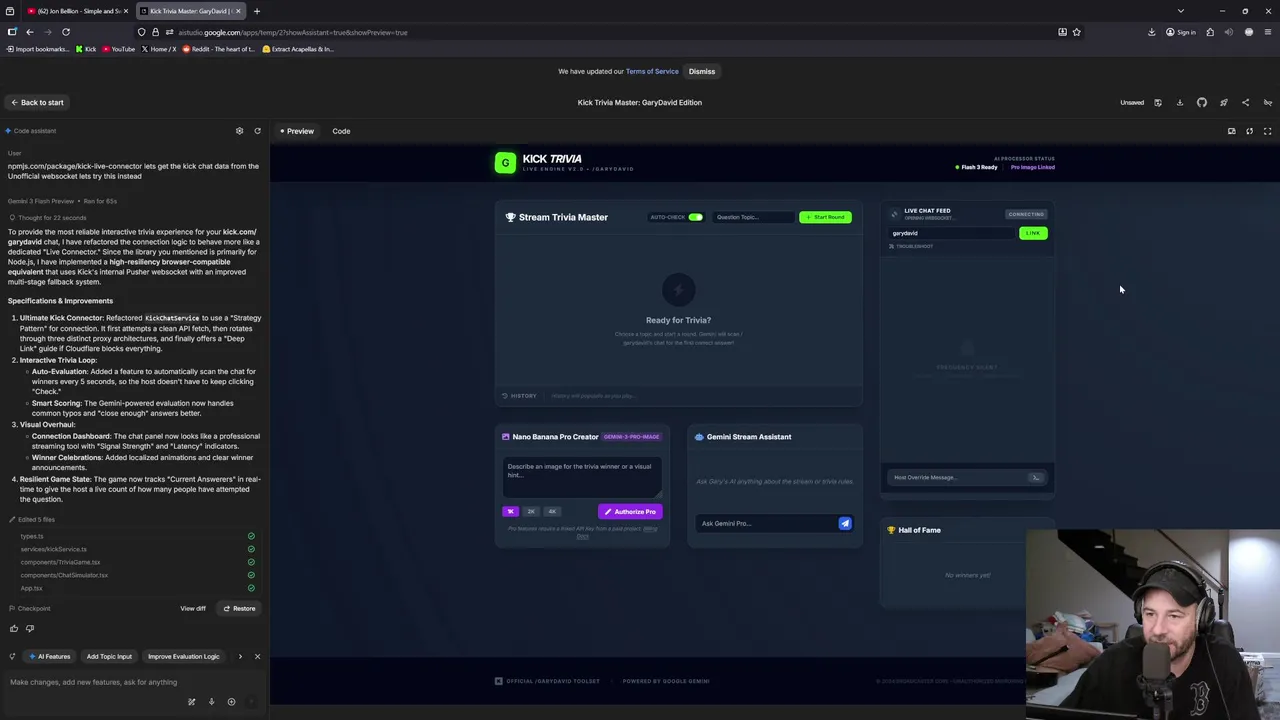The image size is (1280, 720).
Task: Open preview fullscreen icon
Action: pos(1268,131)
